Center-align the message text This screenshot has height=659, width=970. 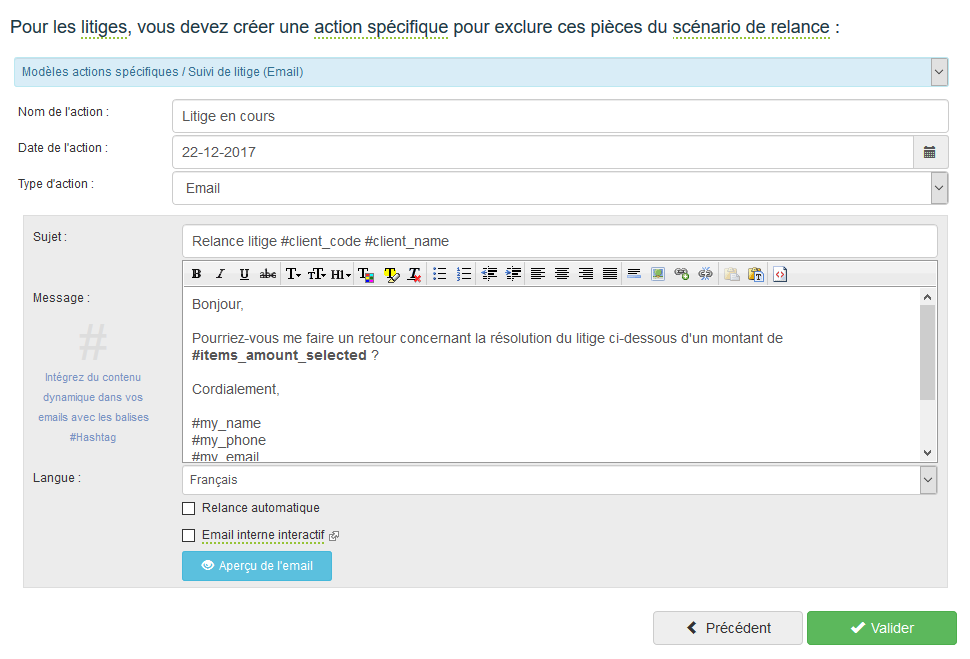pyautogui.click(x=562, y=274)
